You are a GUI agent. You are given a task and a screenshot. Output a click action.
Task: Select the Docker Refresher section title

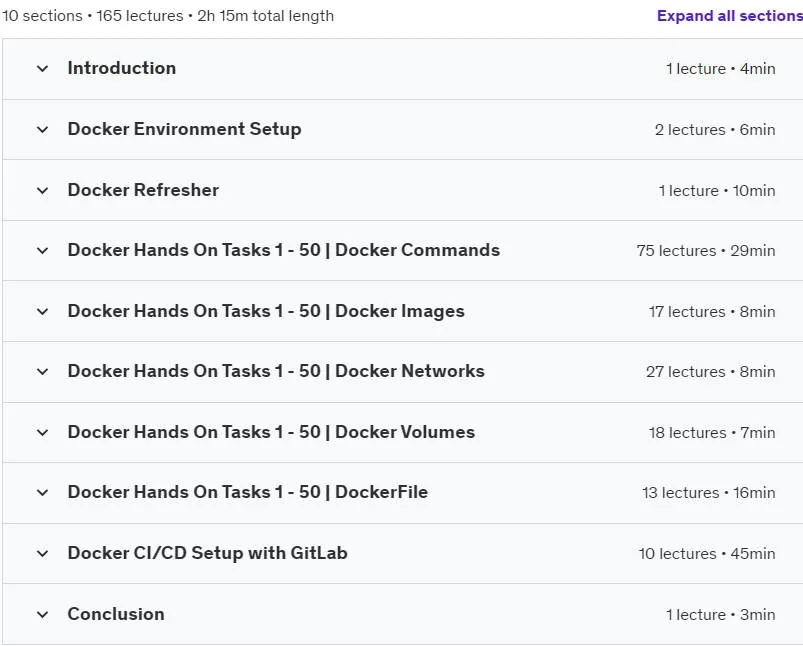click(143, 190)
